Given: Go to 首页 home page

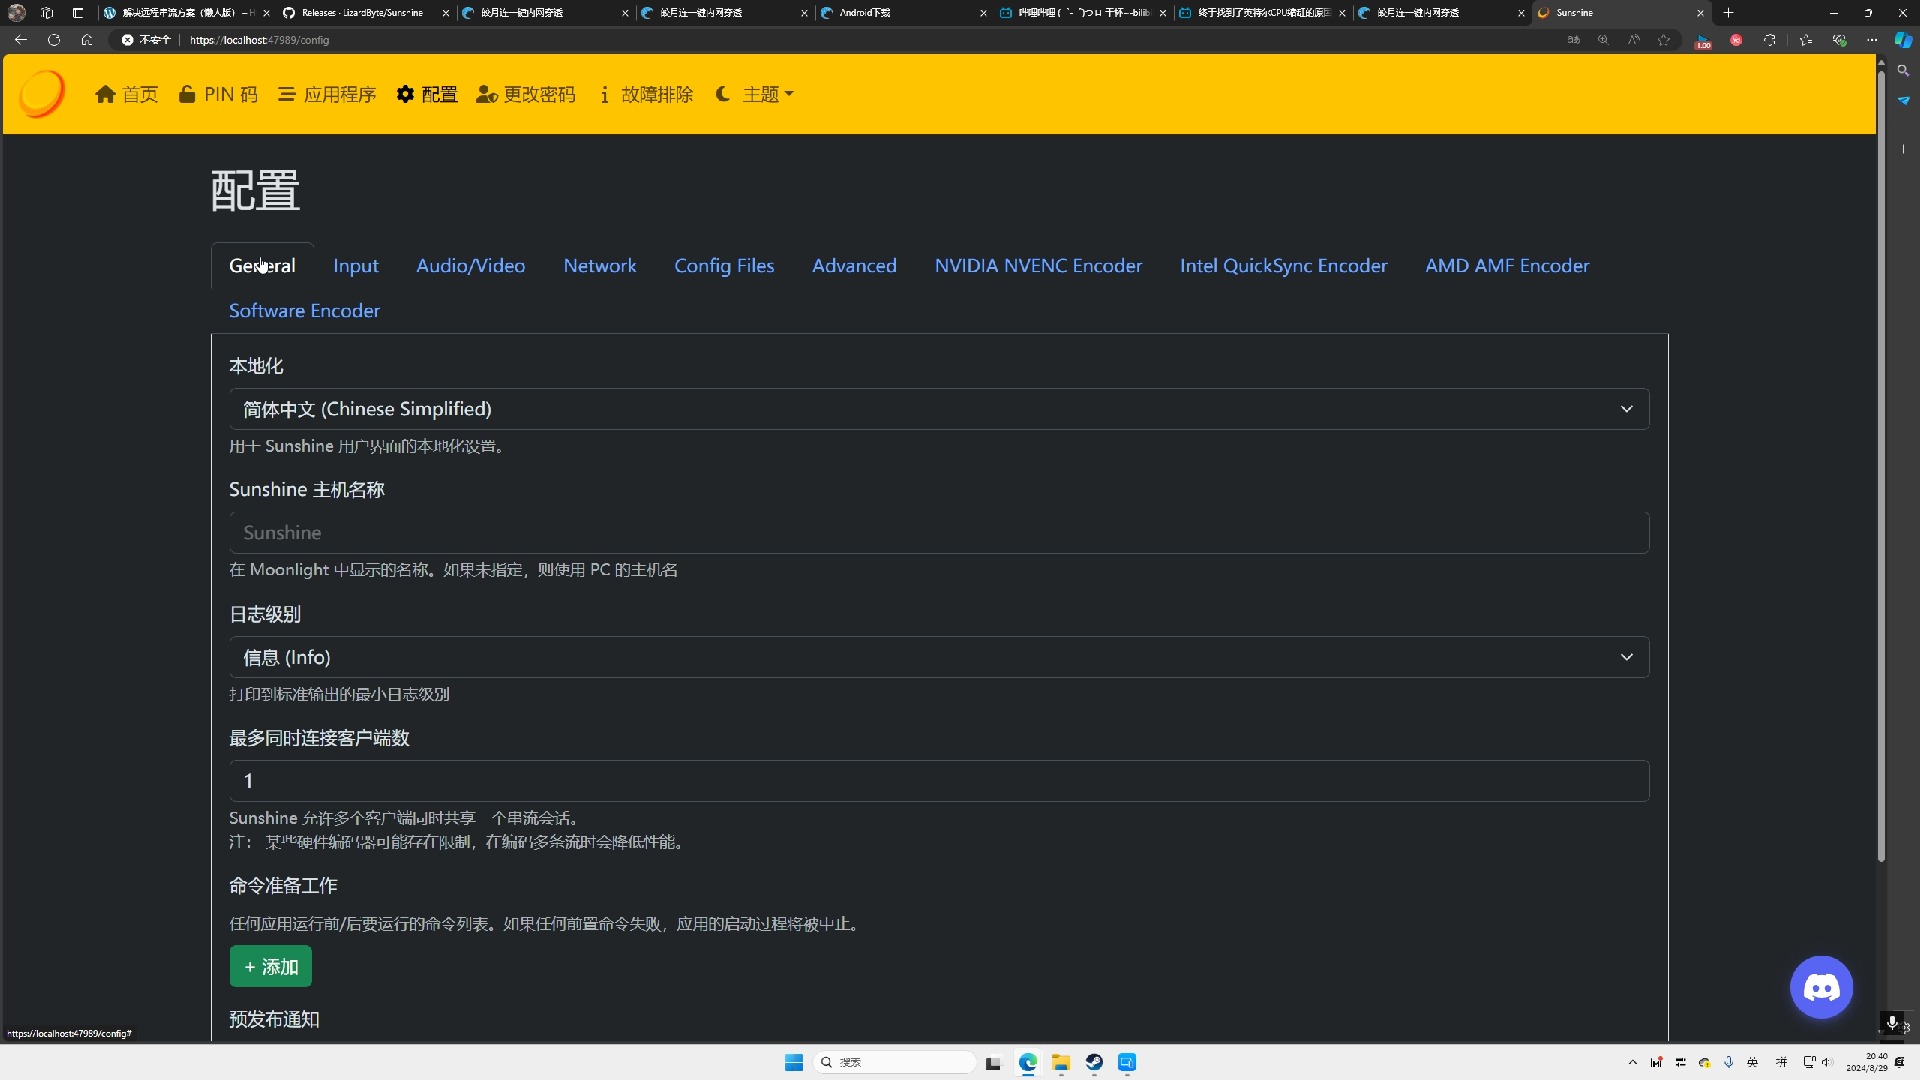Looking at the screenshot, I should [x=127, y=94].
